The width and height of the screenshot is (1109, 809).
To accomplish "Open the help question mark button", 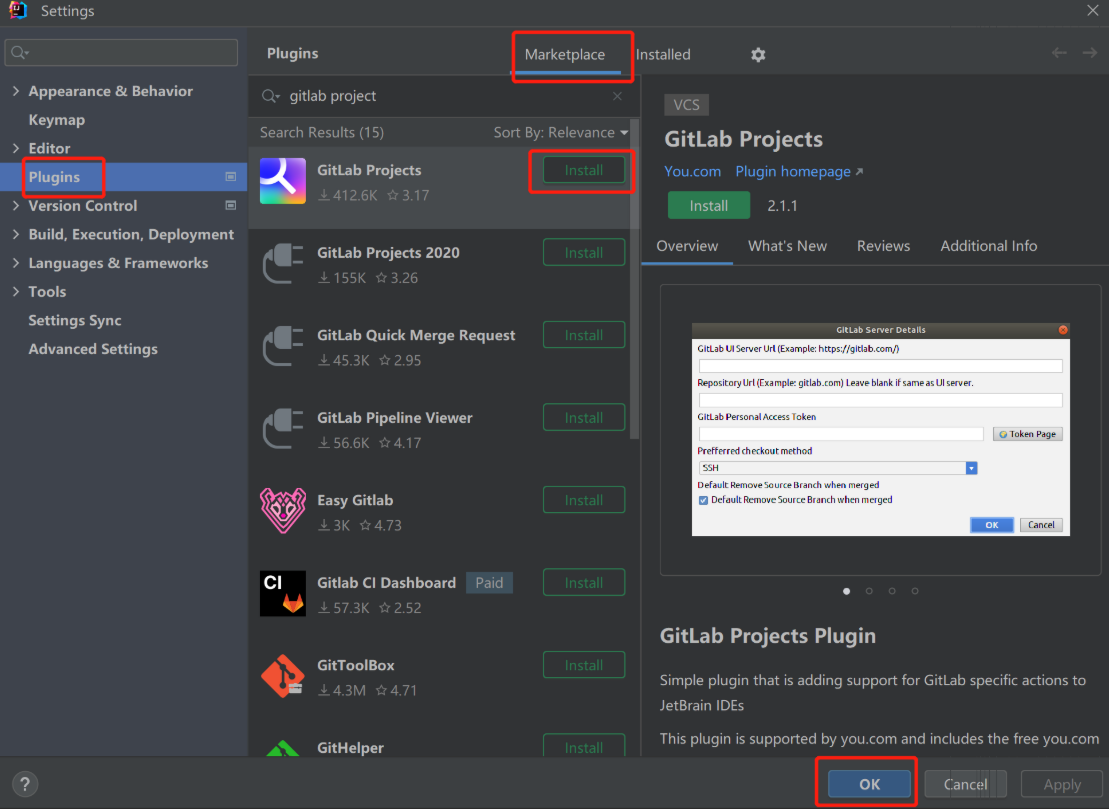I will coord(25,784).
